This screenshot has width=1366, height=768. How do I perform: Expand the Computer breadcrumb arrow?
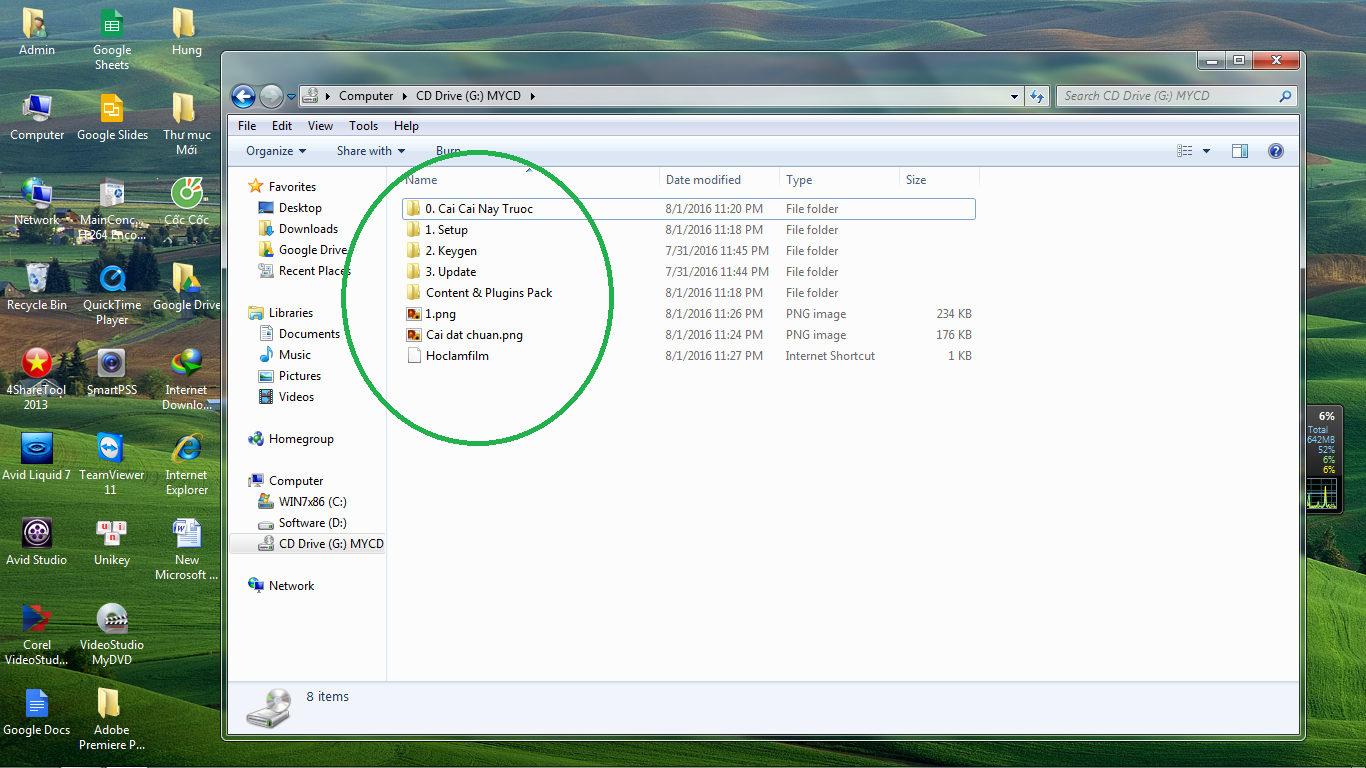405,97
